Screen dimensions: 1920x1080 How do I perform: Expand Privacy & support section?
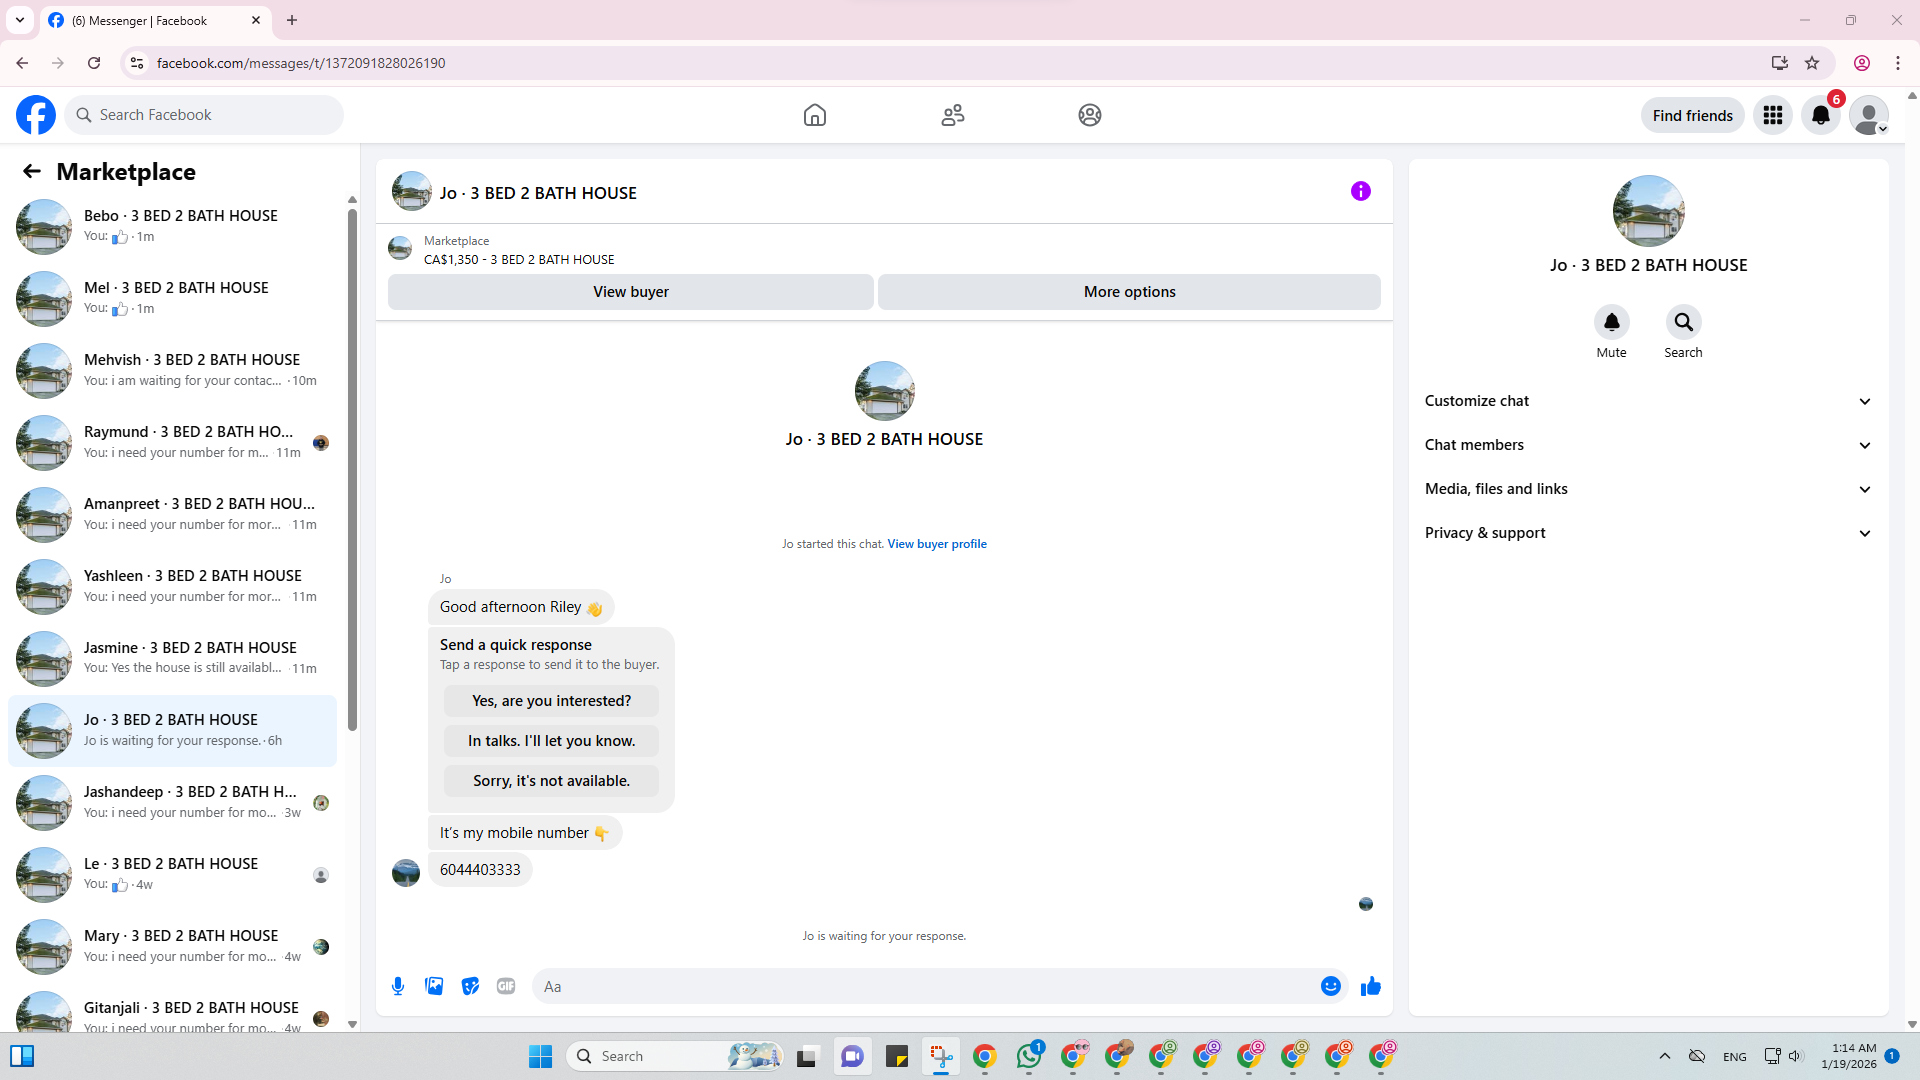point(1648,533)
